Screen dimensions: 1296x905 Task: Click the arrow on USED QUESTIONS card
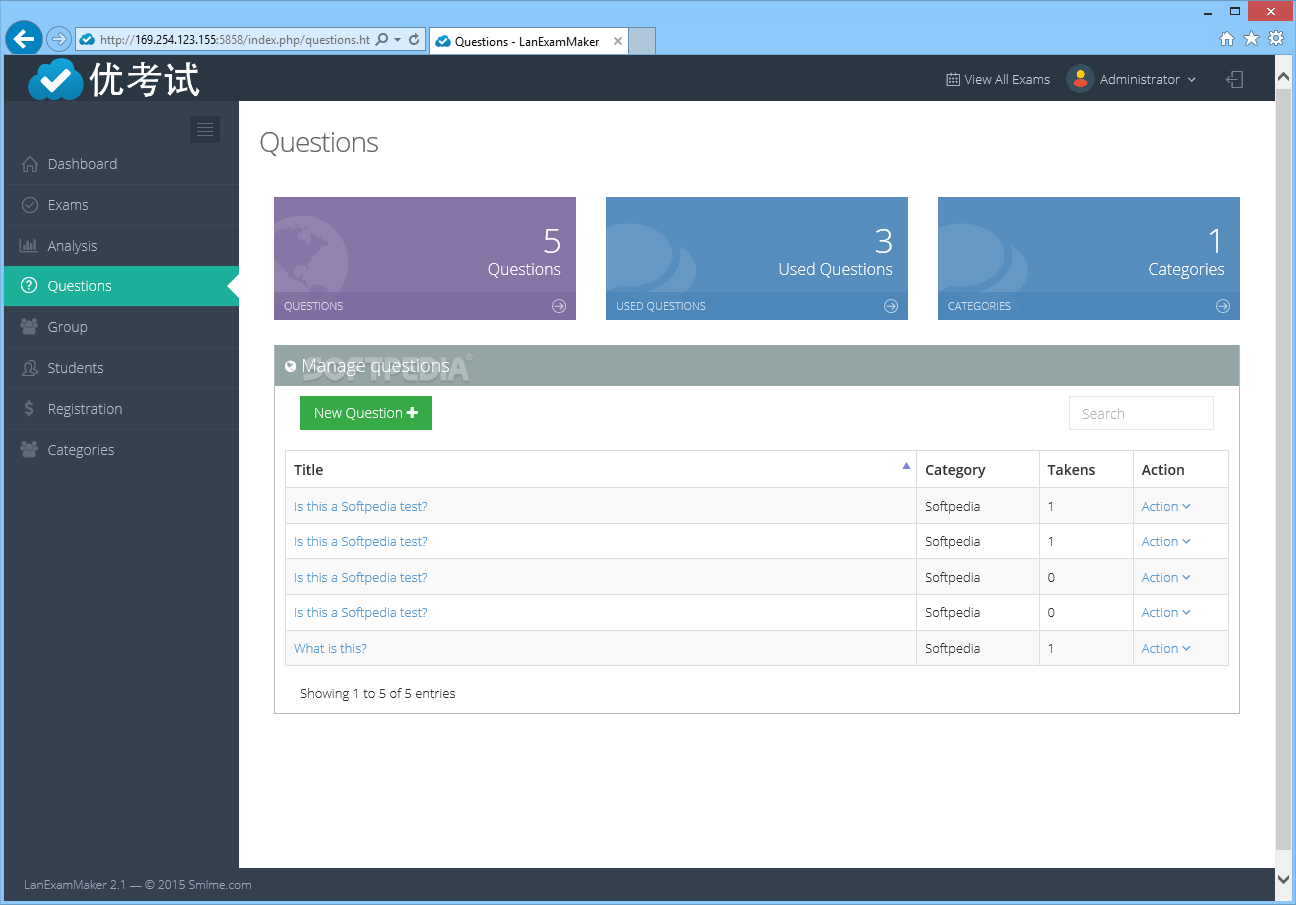pos(891,306)
